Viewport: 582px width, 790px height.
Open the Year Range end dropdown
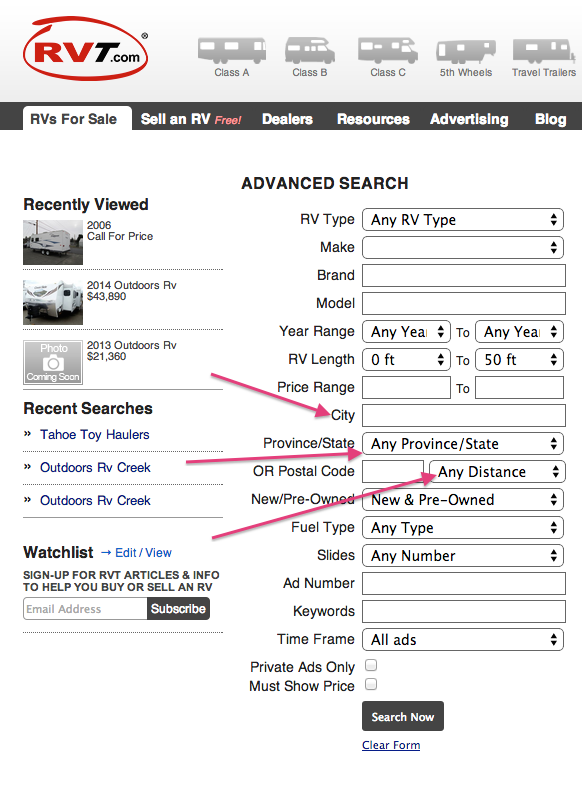519,332
